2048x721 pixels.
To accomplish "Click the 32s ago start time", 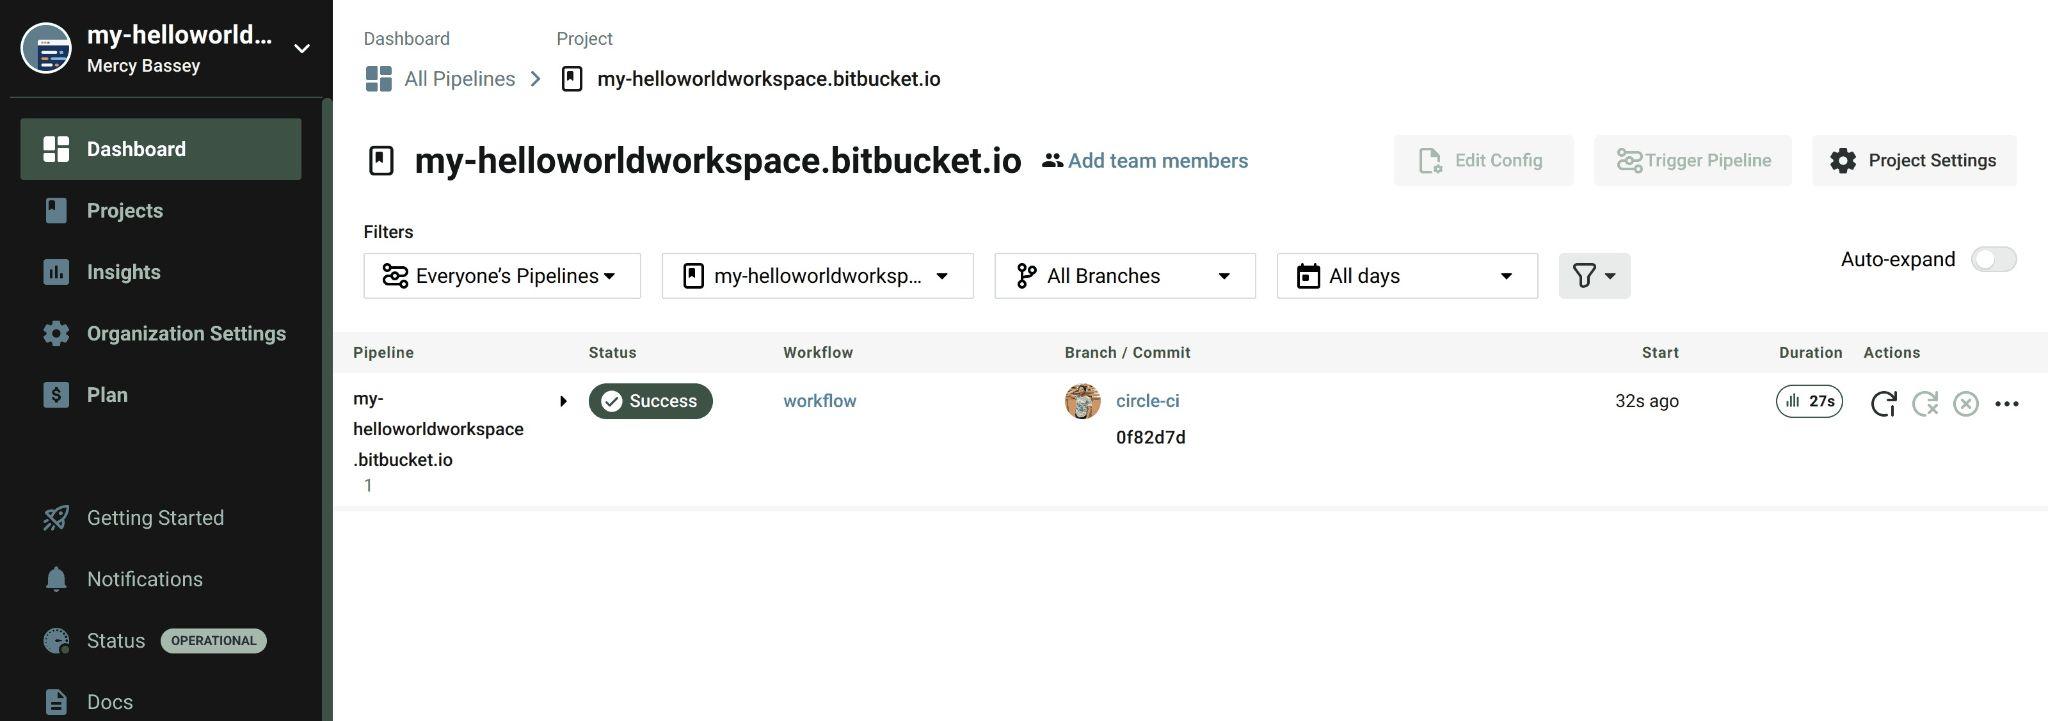I will tap(1646, 401).
